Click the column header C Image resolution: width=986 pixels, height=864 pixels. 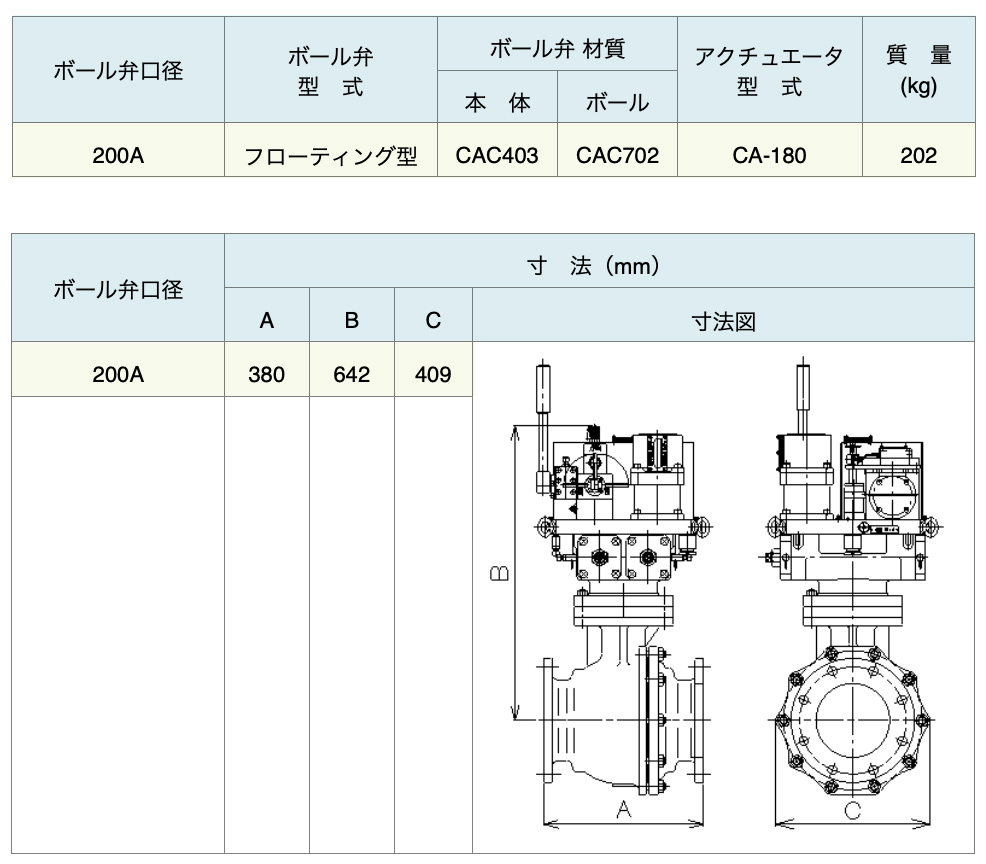[433, 315]
